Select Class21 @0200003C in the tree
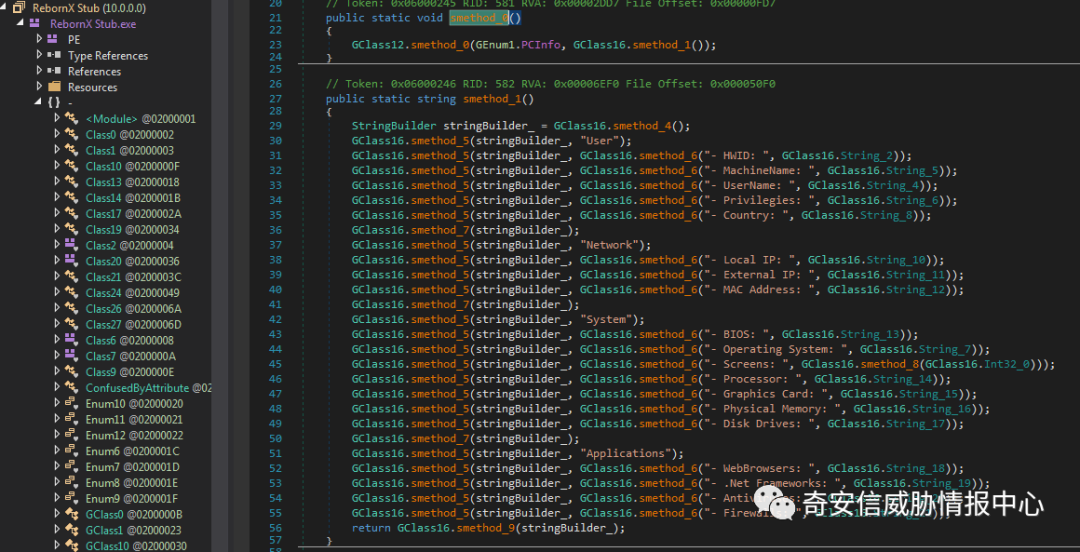Screen dimensions: 1080x552 coord(134,277)
